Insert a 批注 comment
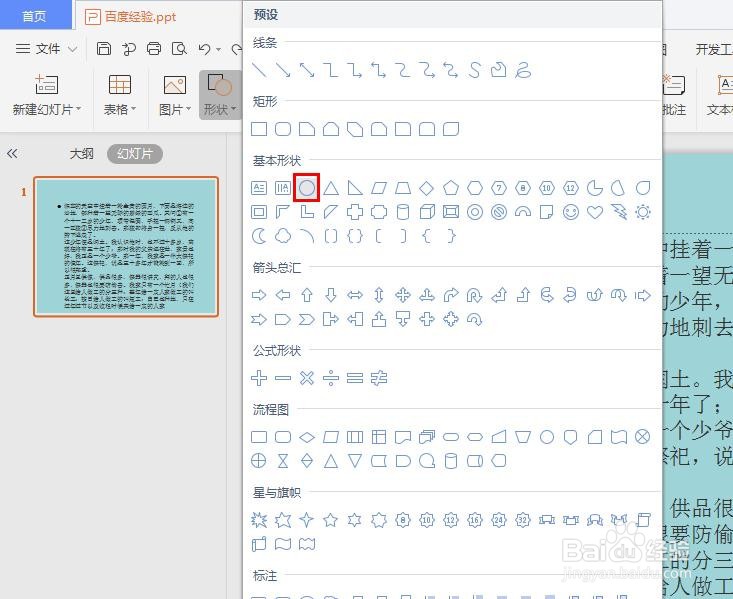The width and height of the screenshot is (733, 599). pyautogui.click(x=674, y=96)
